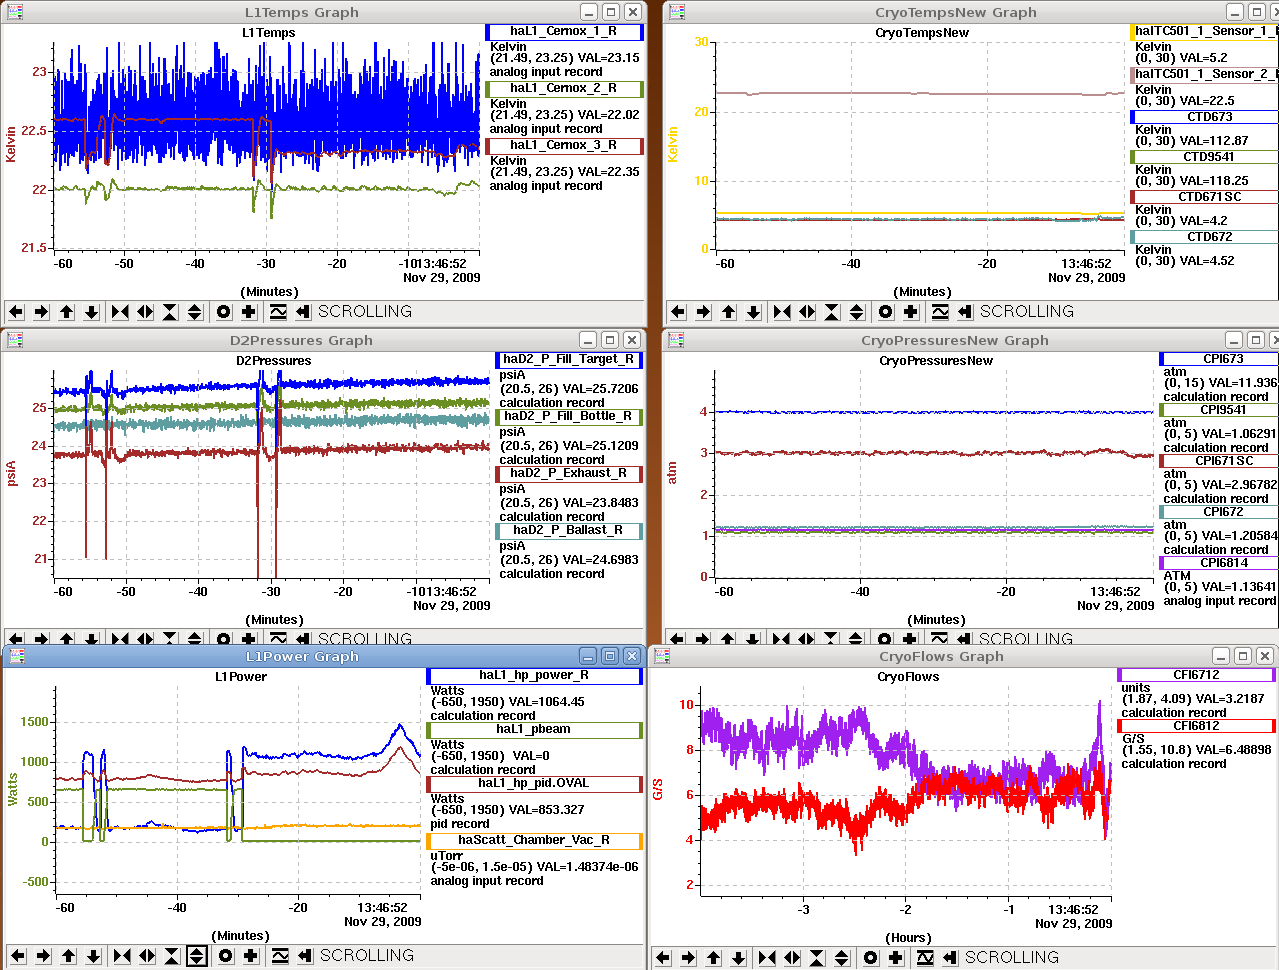Image resolution: width=1279 pixels, height=970 pixels.
Task: Click the hourglass vertical zoom icon in CryoFlows Graph
Action: [x=817, y=958]
